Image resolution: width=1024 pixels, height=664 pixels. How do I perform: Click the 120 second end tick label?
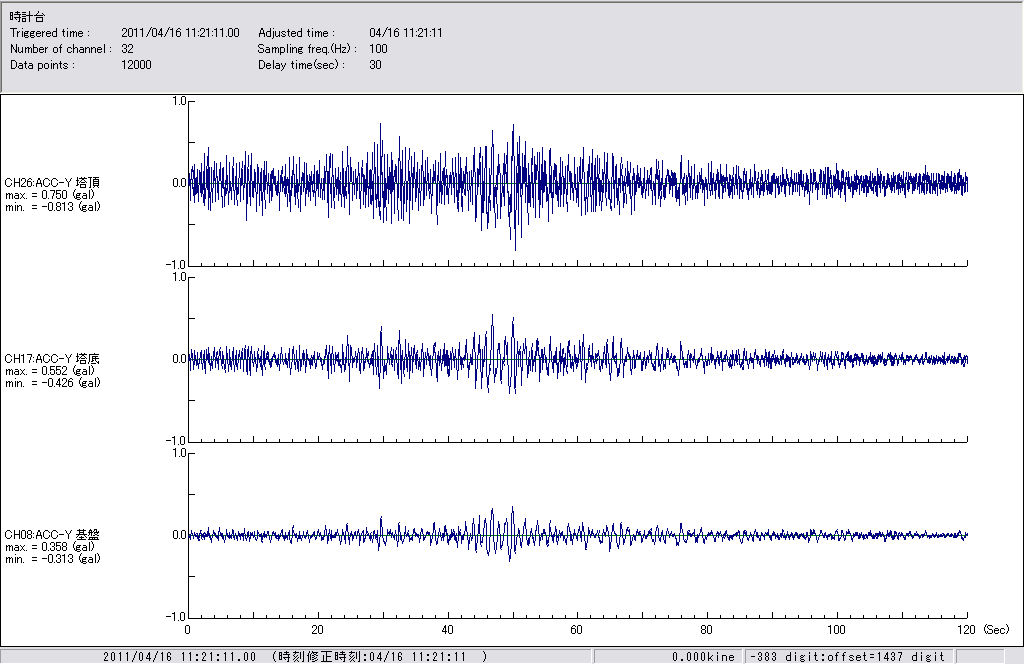tap(966, 630)
